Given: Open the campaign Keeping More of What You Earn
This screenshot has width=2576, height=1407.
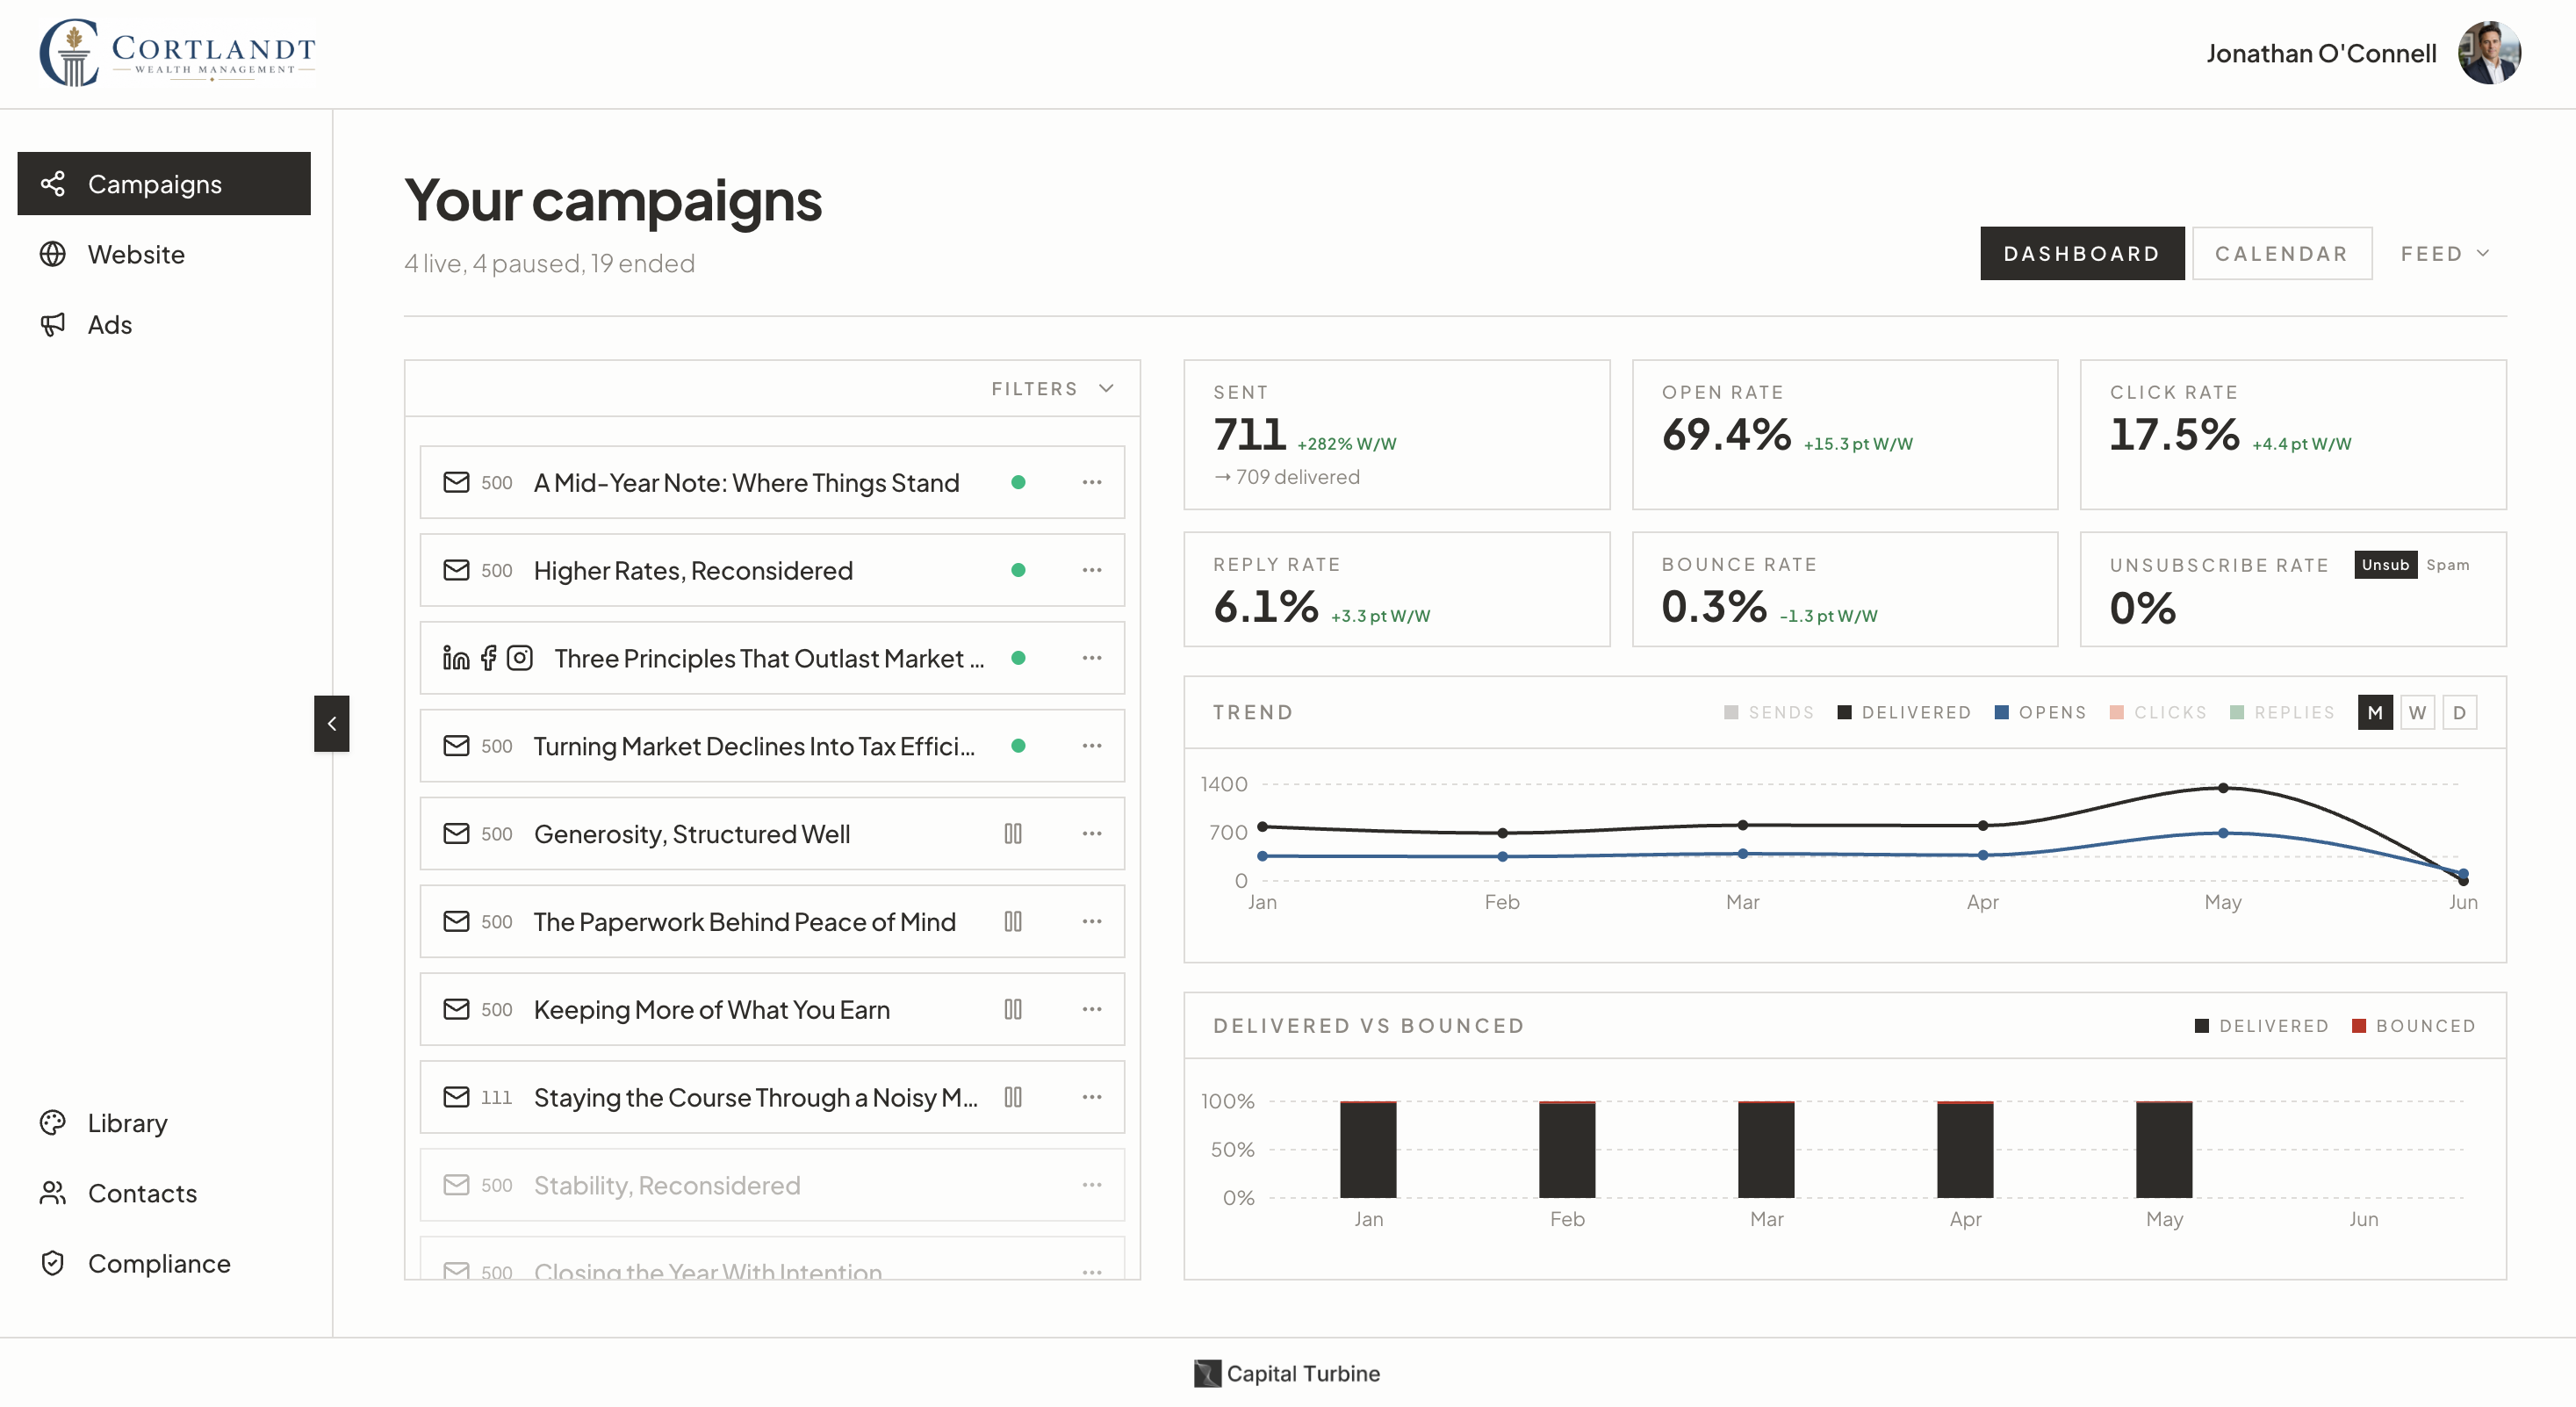Looking at the screenshot, I should (x=772, y=1009).
